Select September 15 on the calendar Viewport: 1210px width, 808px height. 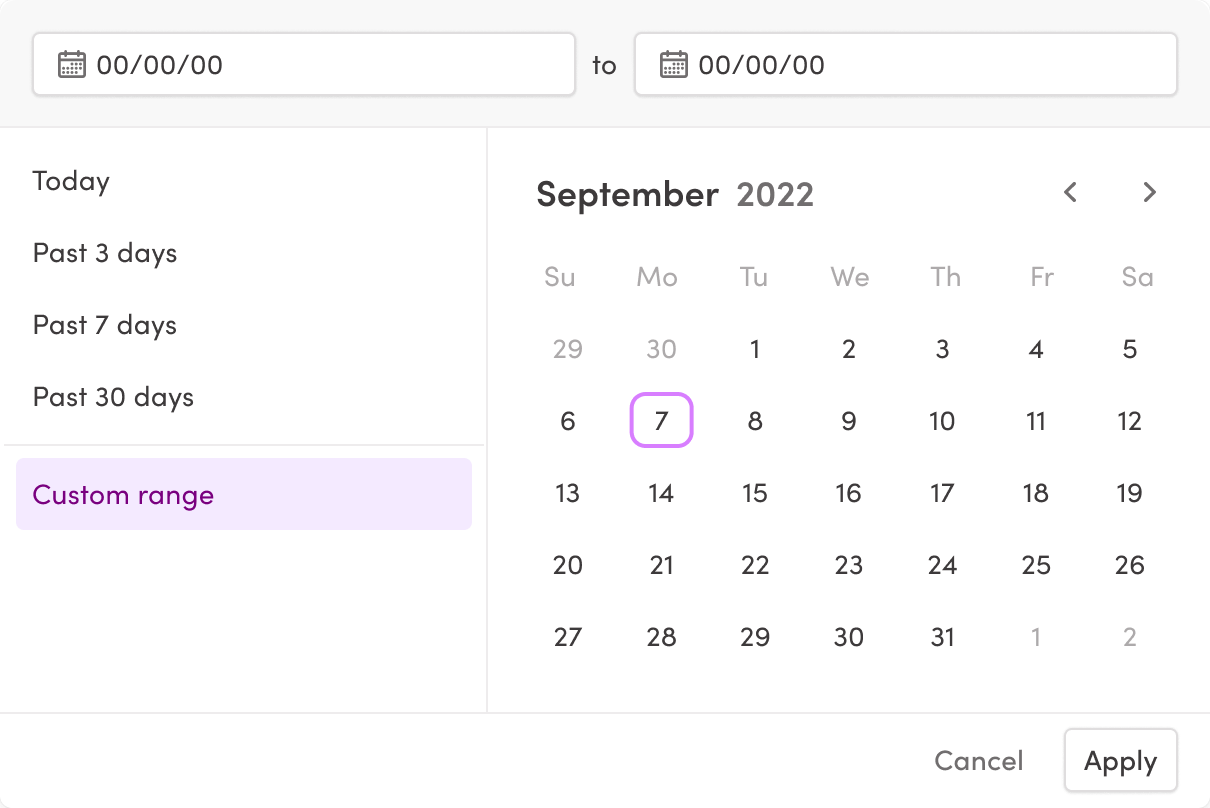(755, 493)
